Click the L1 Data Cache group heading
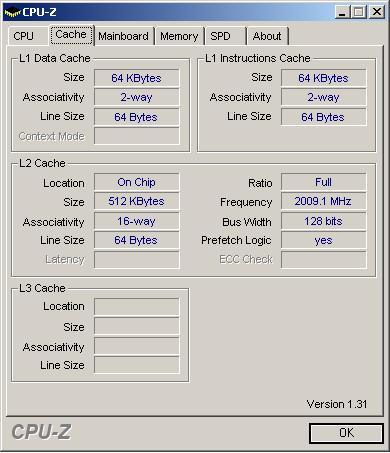The height and width of the screenshot is (453, 390). pyautogui.click(x=55, y=58)
